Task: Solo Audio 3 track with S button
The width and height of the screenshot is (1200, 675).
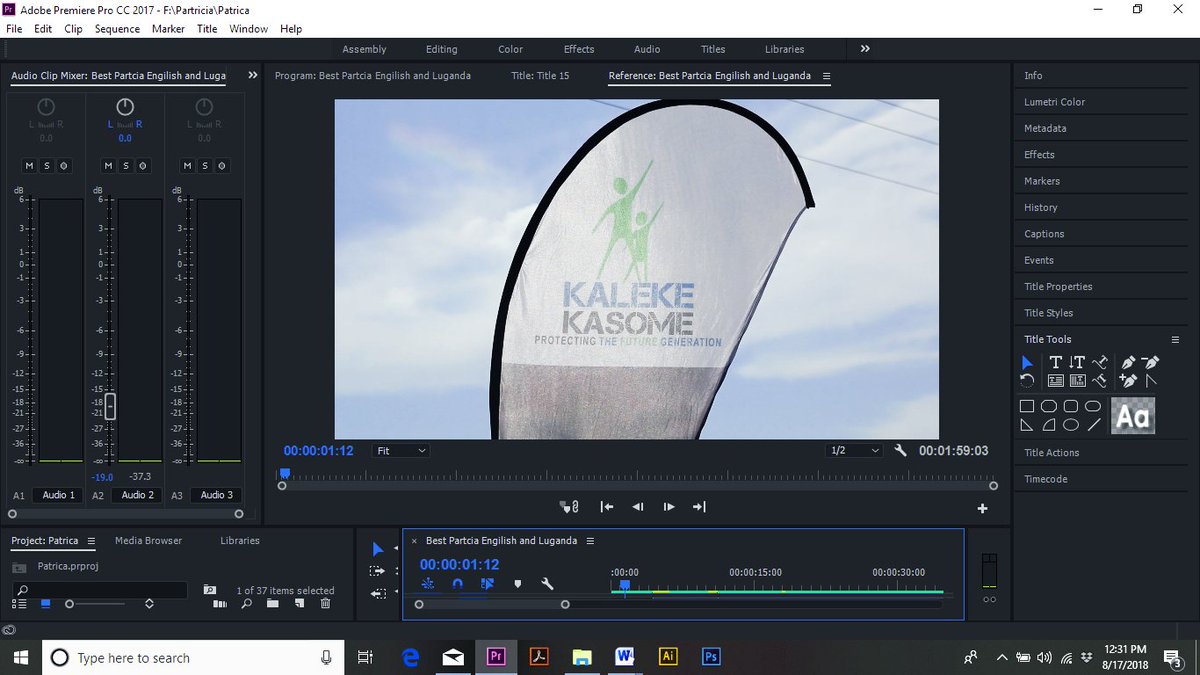Action: click(205, 165)
